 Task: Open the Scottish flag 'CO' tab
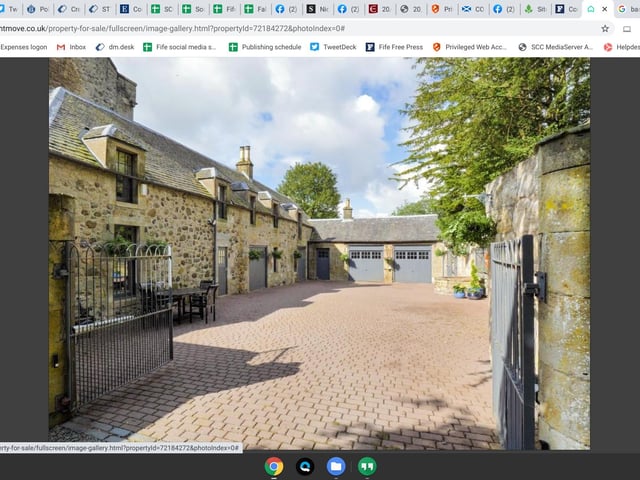(473, 9)
